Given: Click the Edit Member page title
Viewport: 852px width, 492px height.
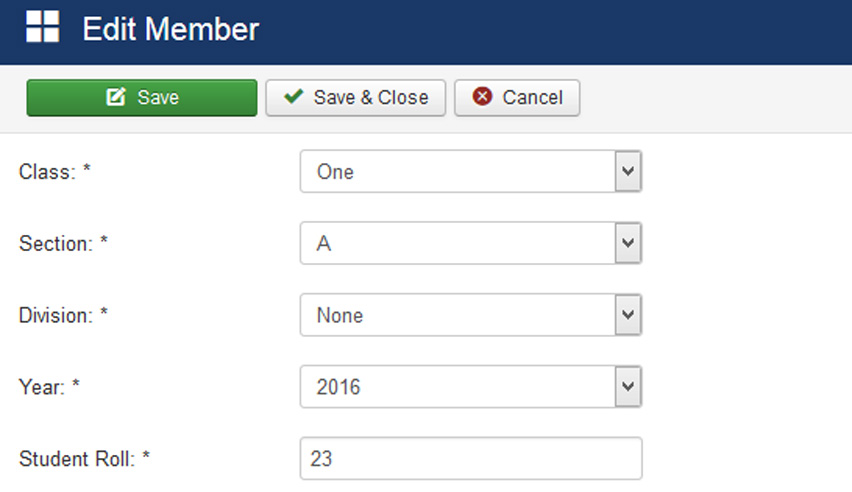Looking at the screenshot, I should click(170, 29).
